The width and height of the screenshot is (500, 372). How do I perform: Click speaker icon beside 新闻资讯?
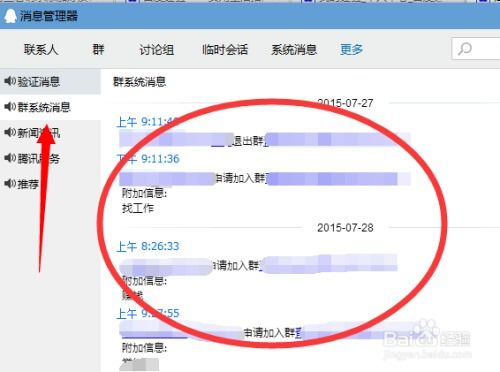tap(10, 132)
